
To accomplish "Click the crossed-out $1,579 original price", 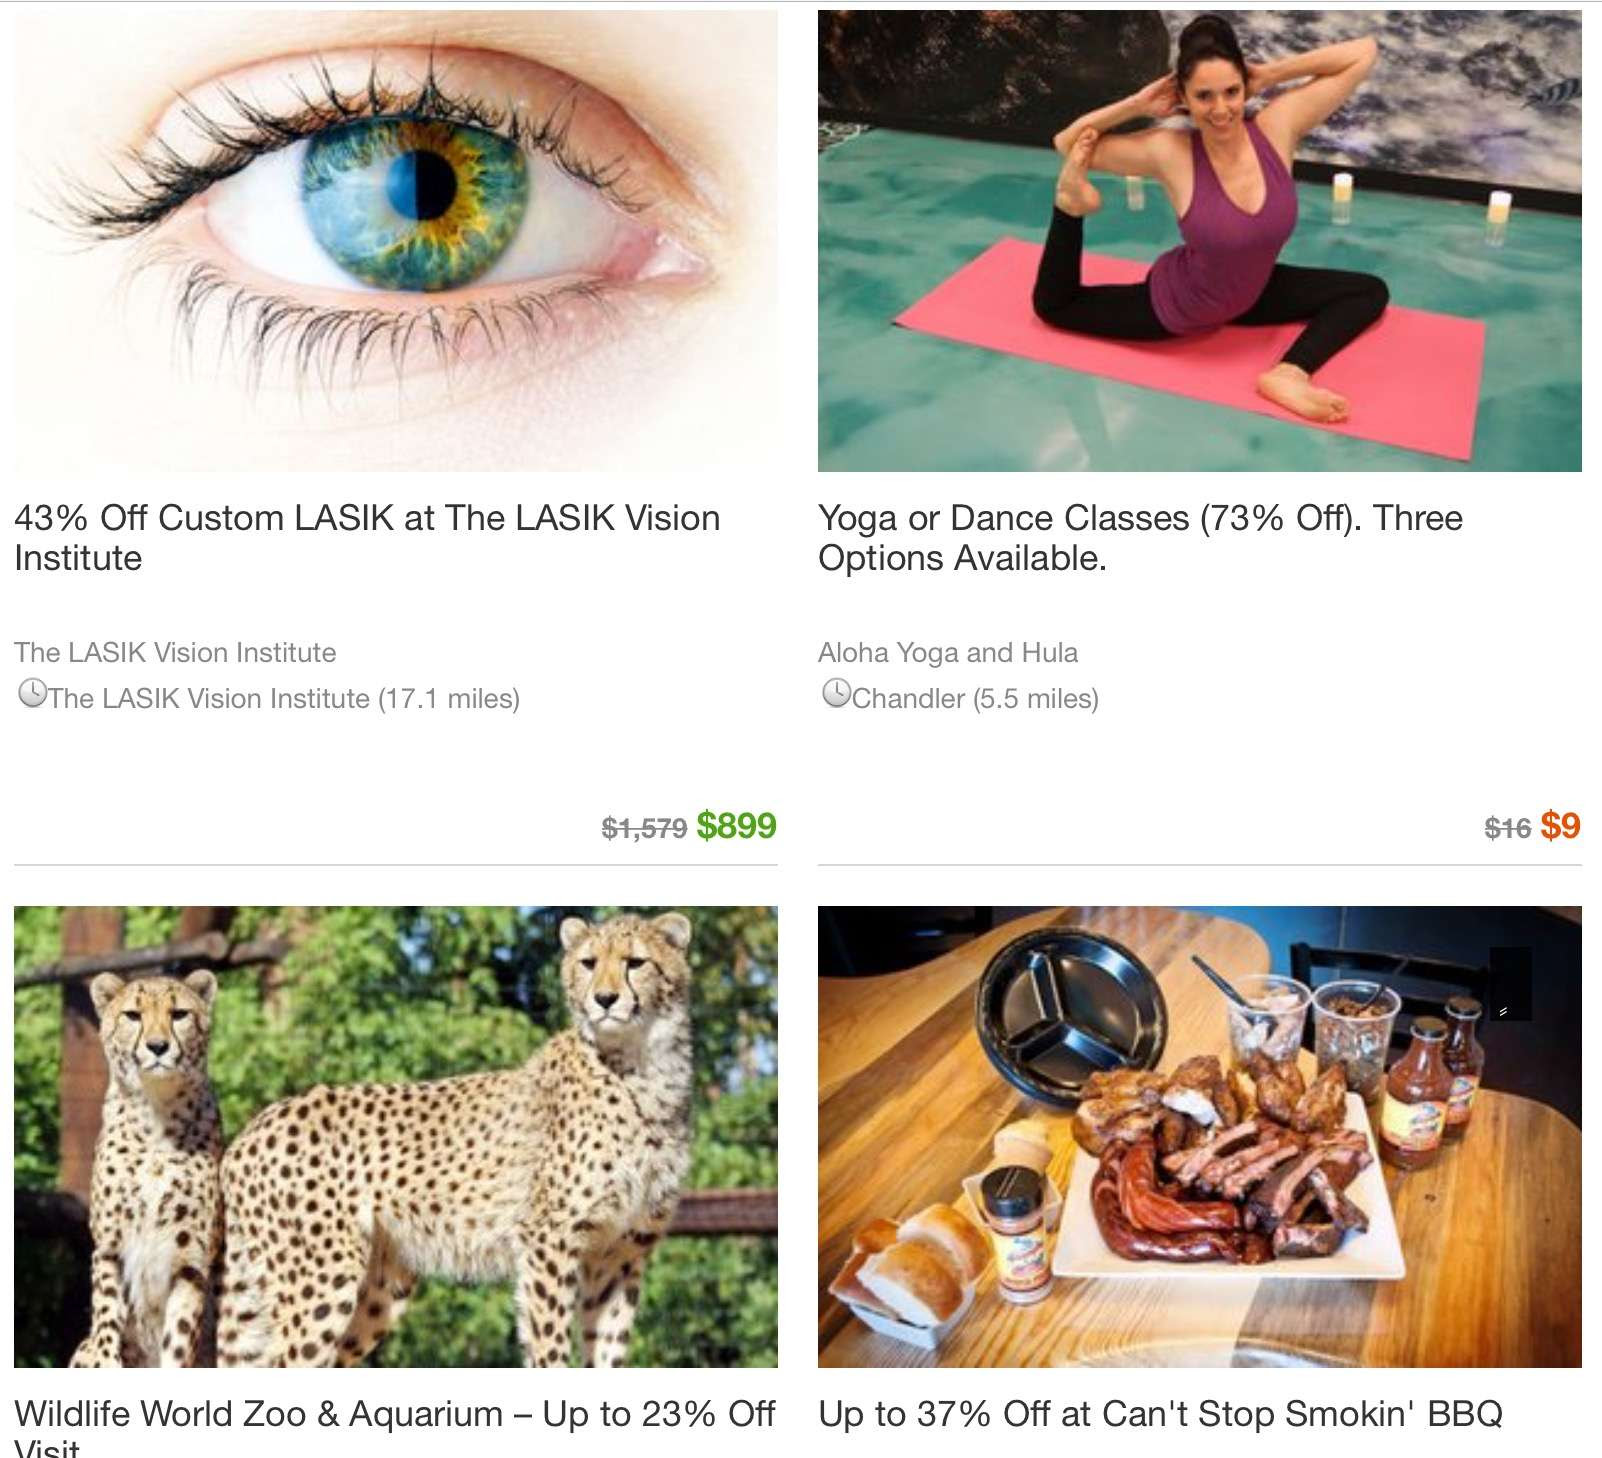I will [644, 828].
